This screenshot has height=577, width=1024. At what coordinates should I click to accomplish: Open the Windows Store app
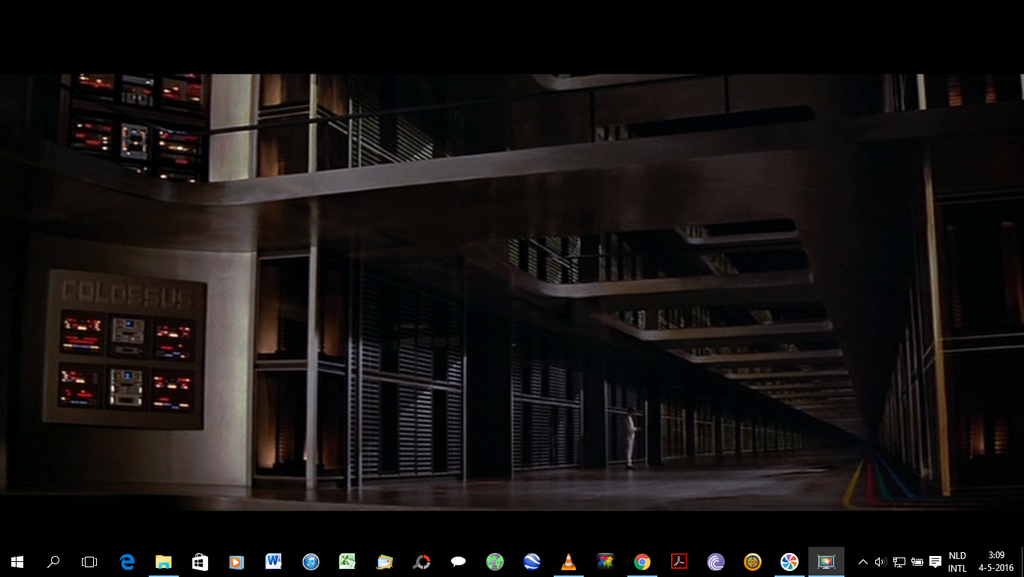click(x=200, y=561)
